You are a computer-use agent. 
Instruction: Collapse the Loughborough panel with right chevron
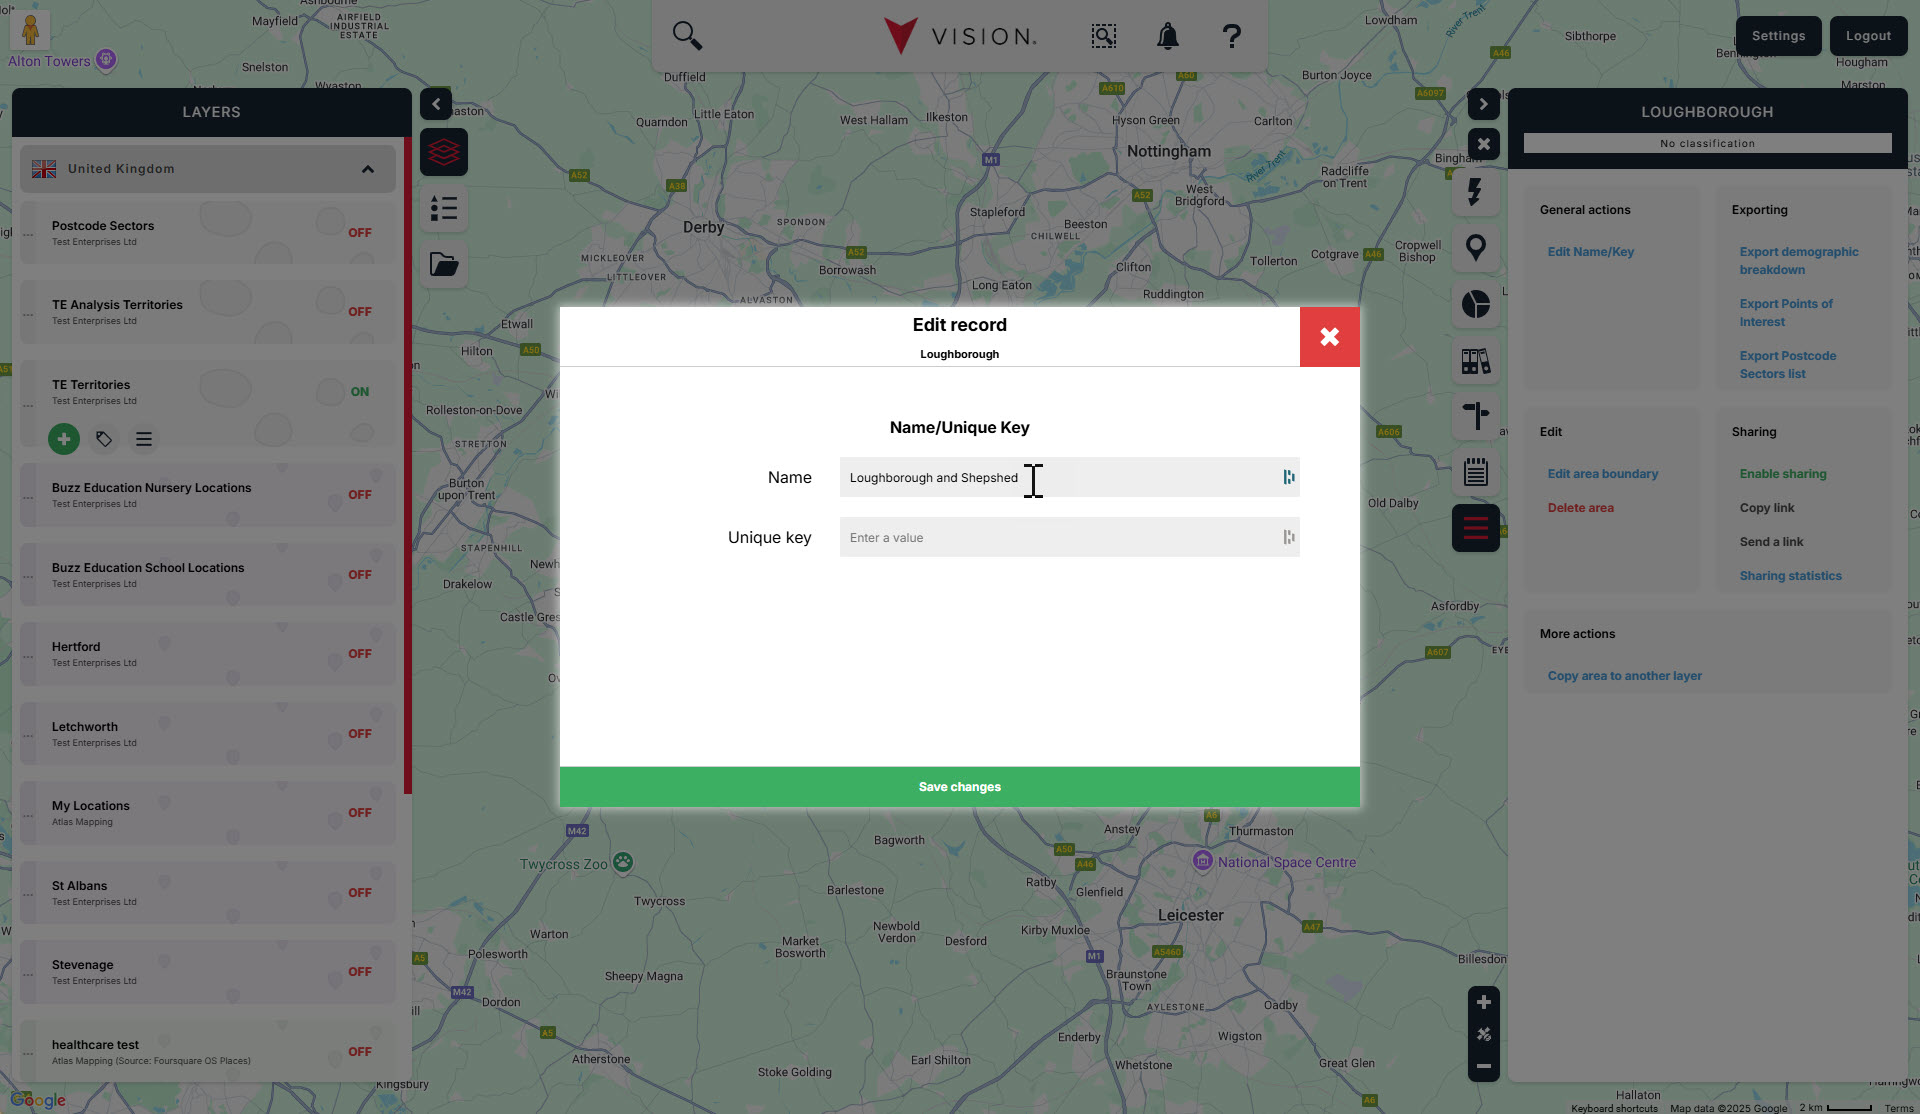(1484, 104)
